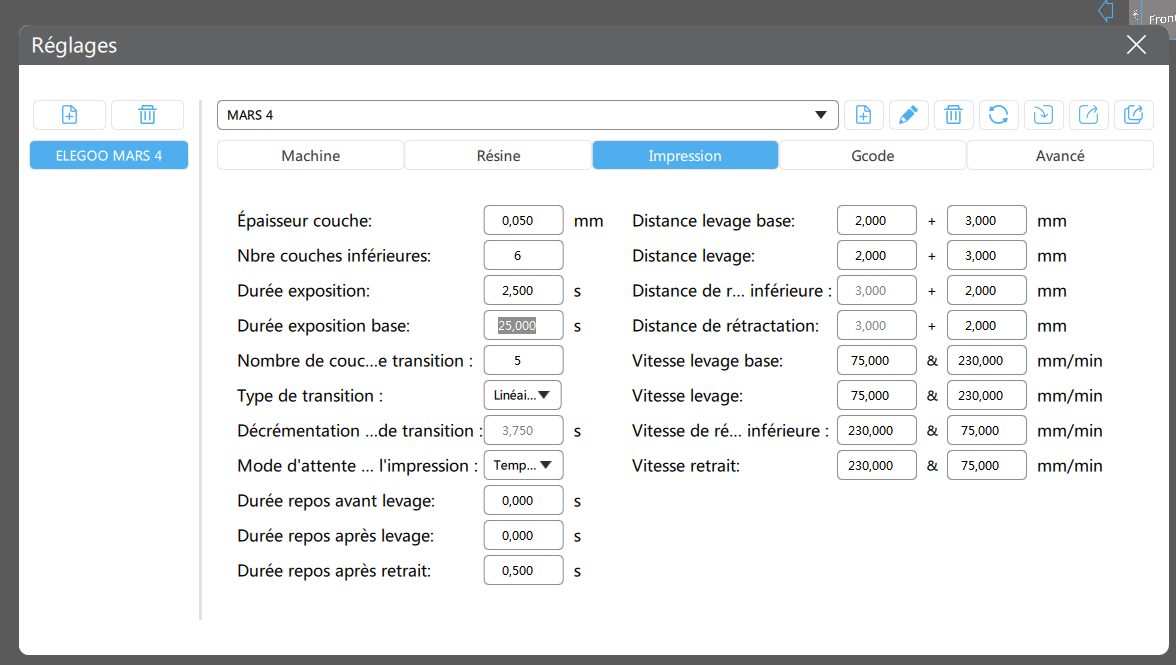Open Mode d'attente l'impression dropdown
1176x665 pixels.
pos(524,465)
